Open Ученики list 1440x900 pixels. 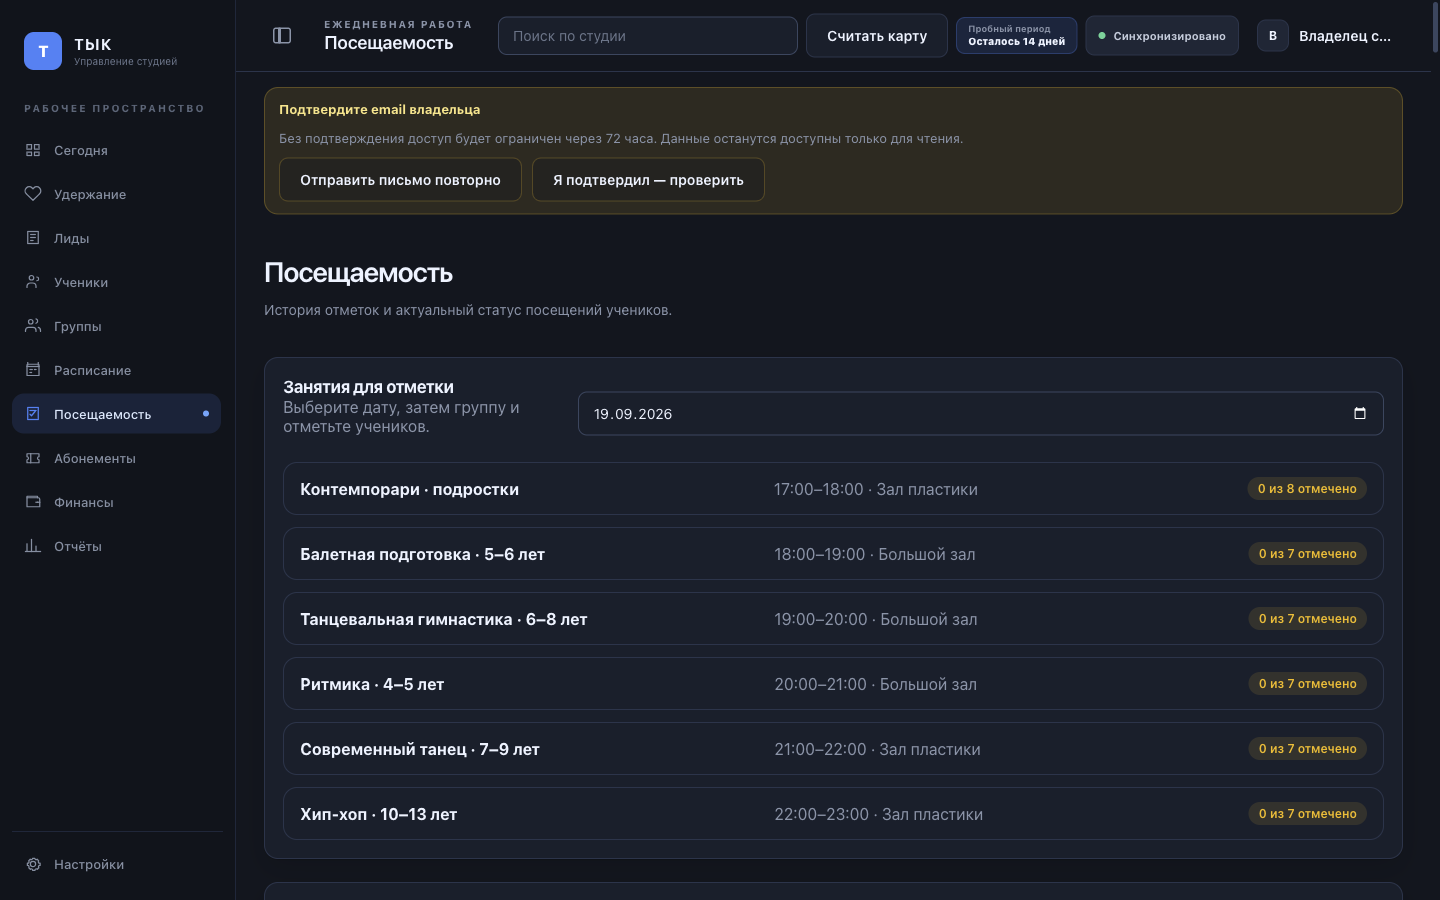click(x=116, y=282)
